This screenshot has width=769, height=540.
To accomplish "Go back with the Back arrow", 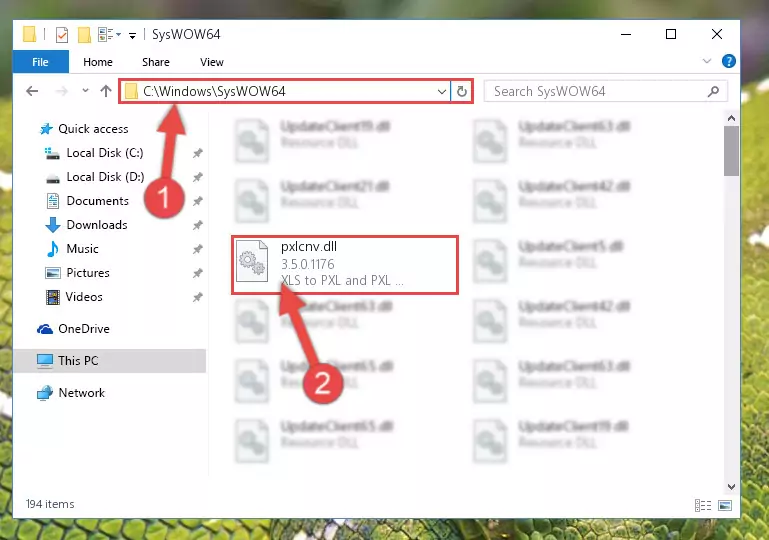I will (32, 91).
